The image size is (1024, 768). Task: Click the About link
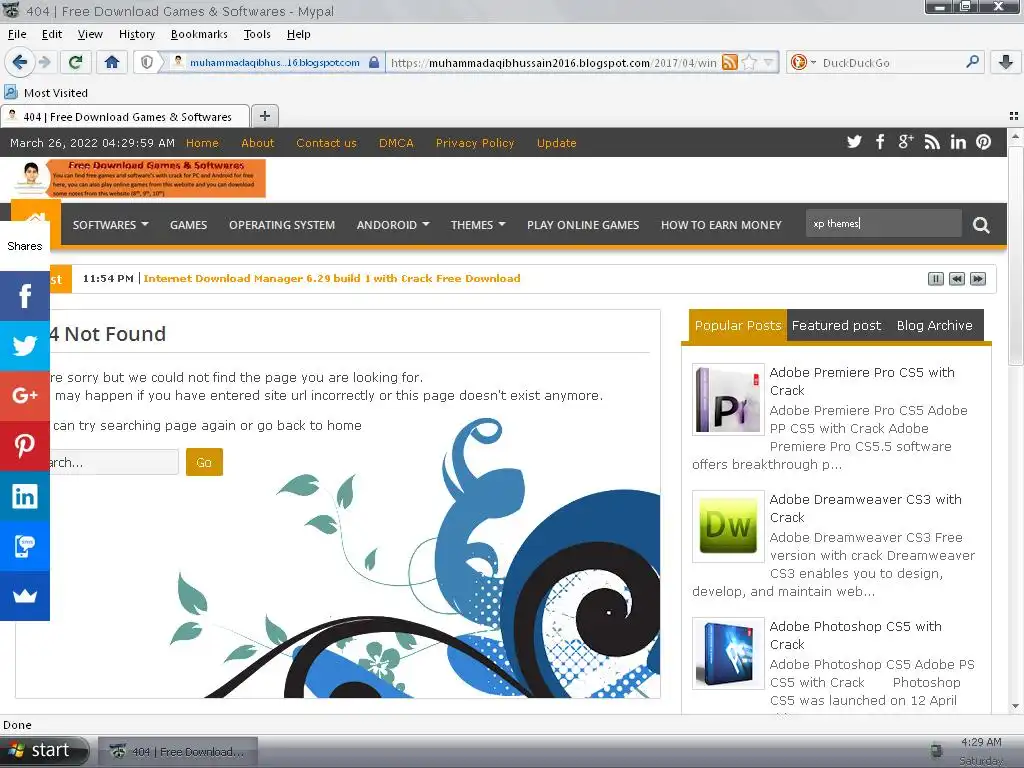coord(257,143)
